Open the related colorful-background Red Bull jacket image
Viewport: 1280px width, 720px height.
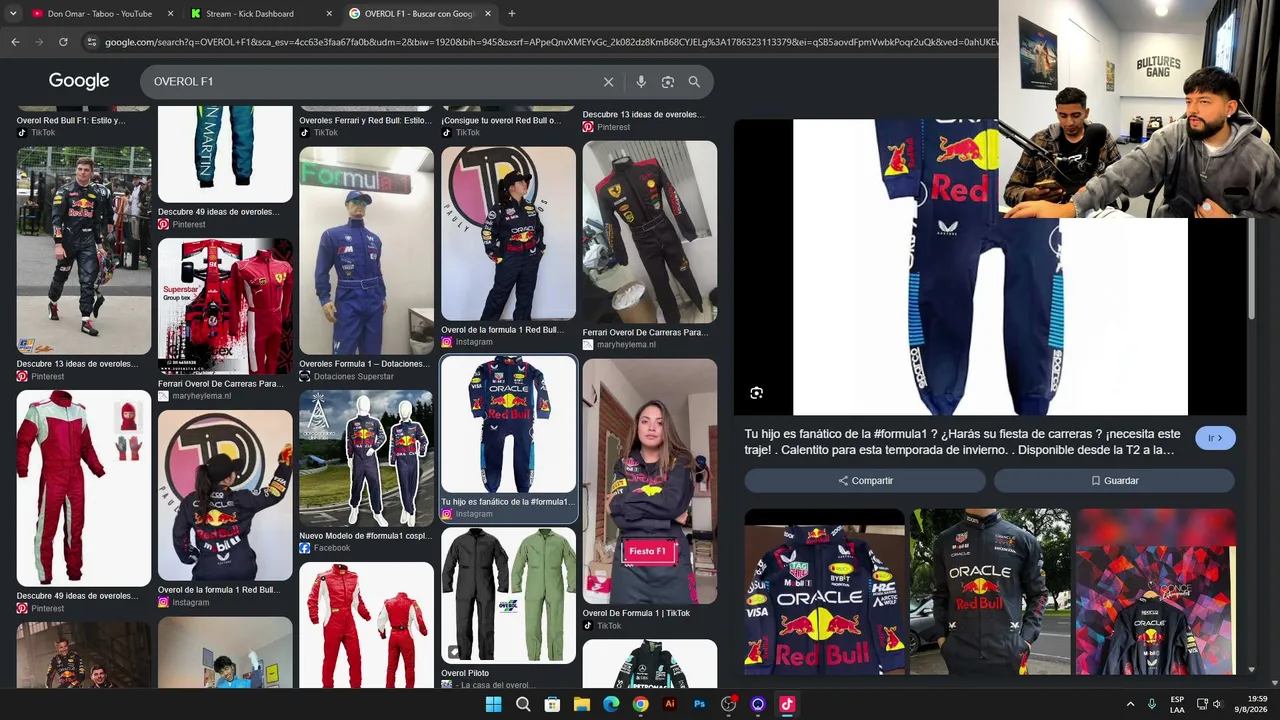coord(1156,592)
